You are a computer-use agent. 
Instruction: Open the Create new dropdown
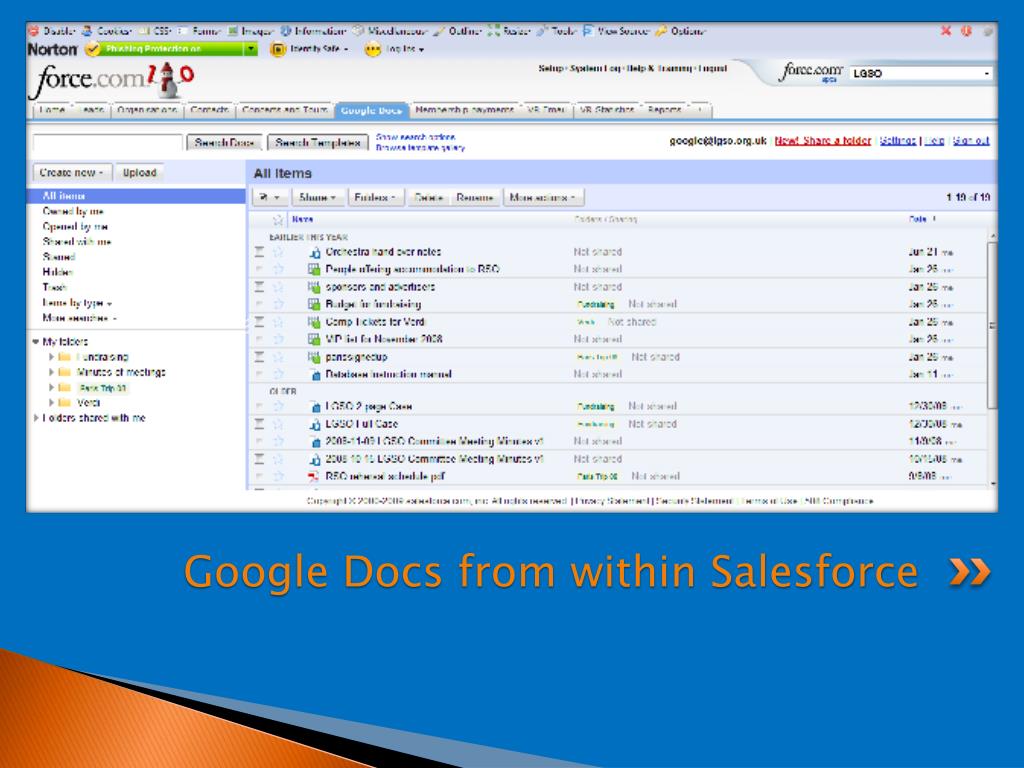[72, 172]
